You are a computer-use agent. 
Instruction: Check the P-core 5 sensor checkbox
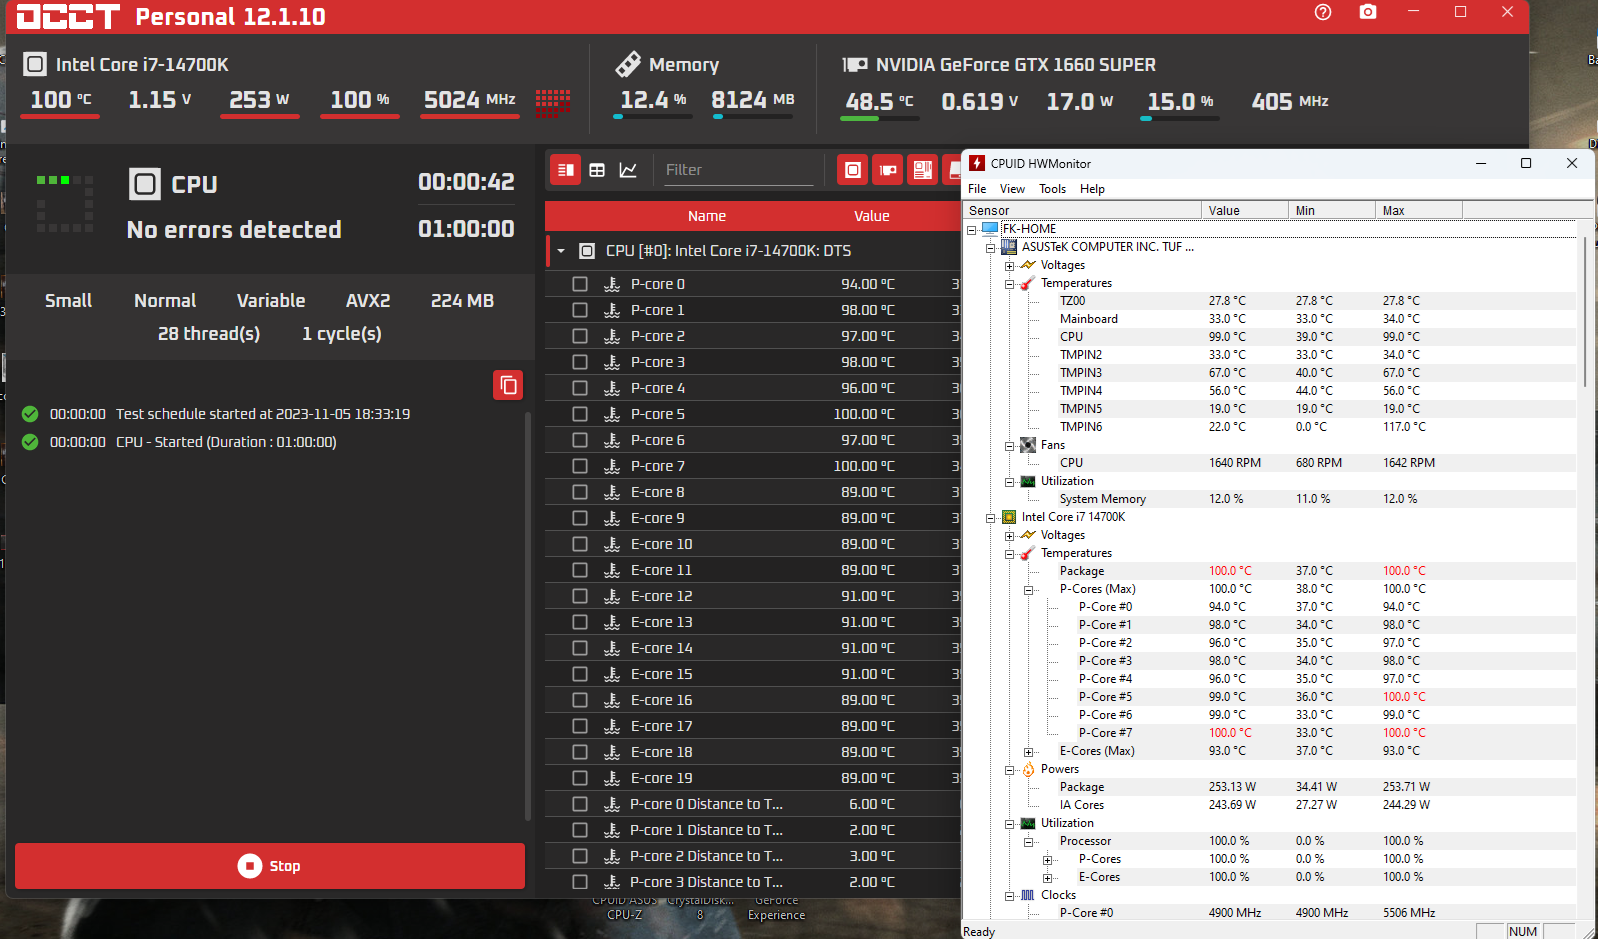click(x=580, y=414)
